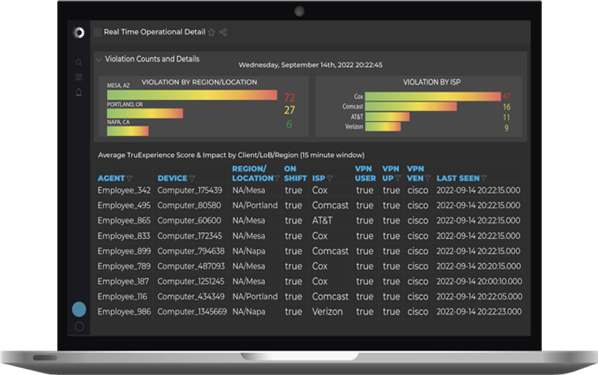Screen dimensions: 598x375
Task: Sort by the LAST SEEN column header
Action: click(x=458, y=178)
